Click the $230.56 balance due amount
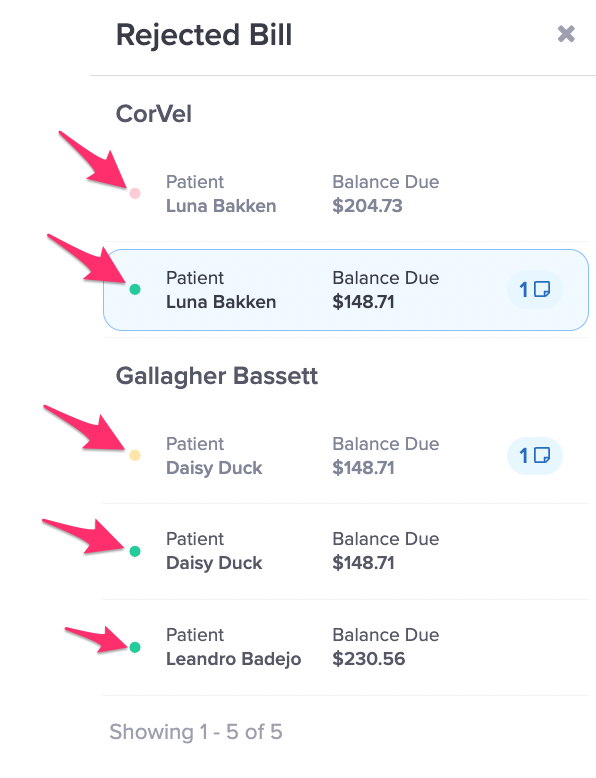Viewport: 596px width, 778px height. pyautogui.click(x=369, y=659)
